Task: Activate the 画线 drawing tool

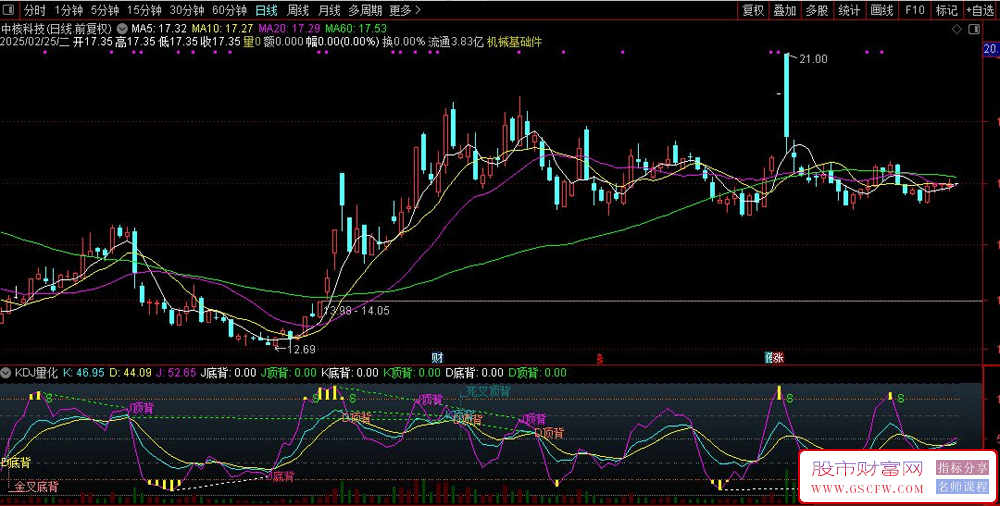Action: pos(881,10)
